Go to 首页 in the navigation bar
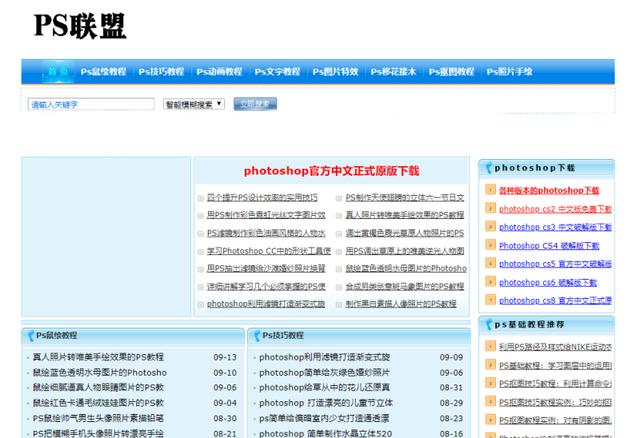The height and width of the screenshot is (438, 640). (58, 72)
